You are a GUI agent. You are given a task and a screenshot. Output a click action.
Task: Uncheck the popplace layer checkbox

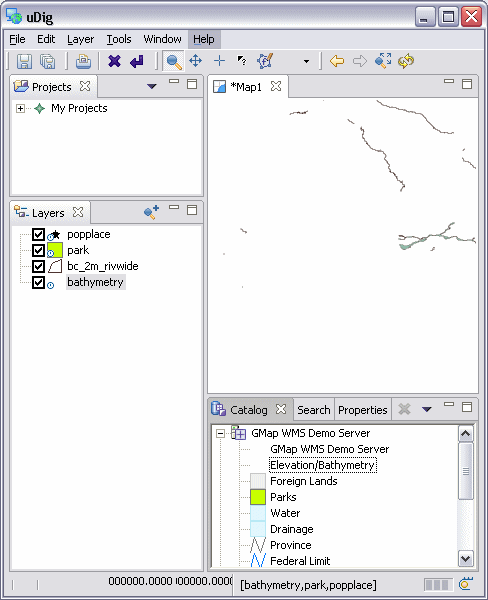[x=38, y=234]
